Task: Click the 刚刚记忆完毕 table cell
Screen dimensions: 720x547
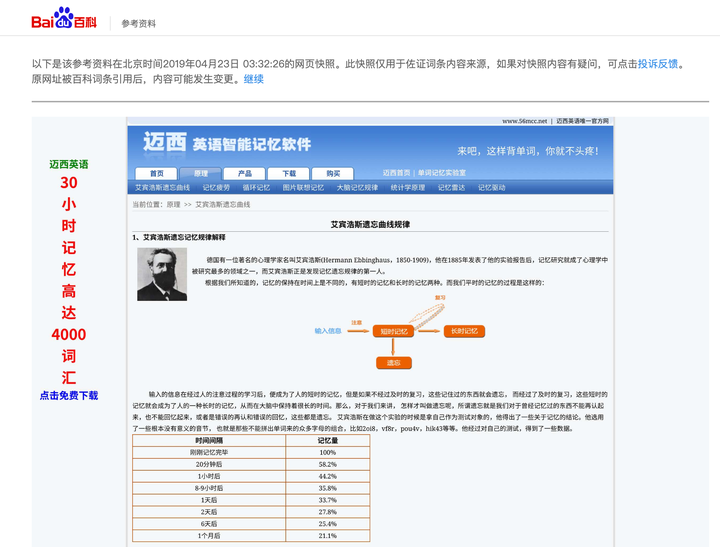Action: [x=209, y=452]
